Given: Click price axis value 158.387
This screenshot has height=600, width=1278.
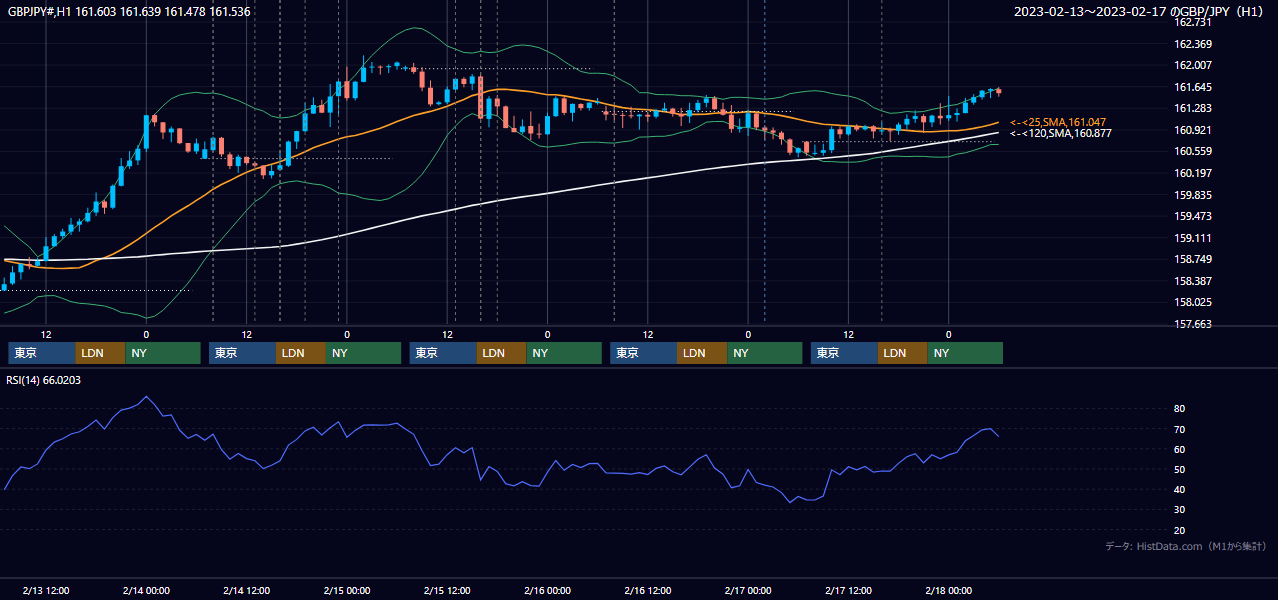Looking at the screenshot, I should pos(1193,281).
